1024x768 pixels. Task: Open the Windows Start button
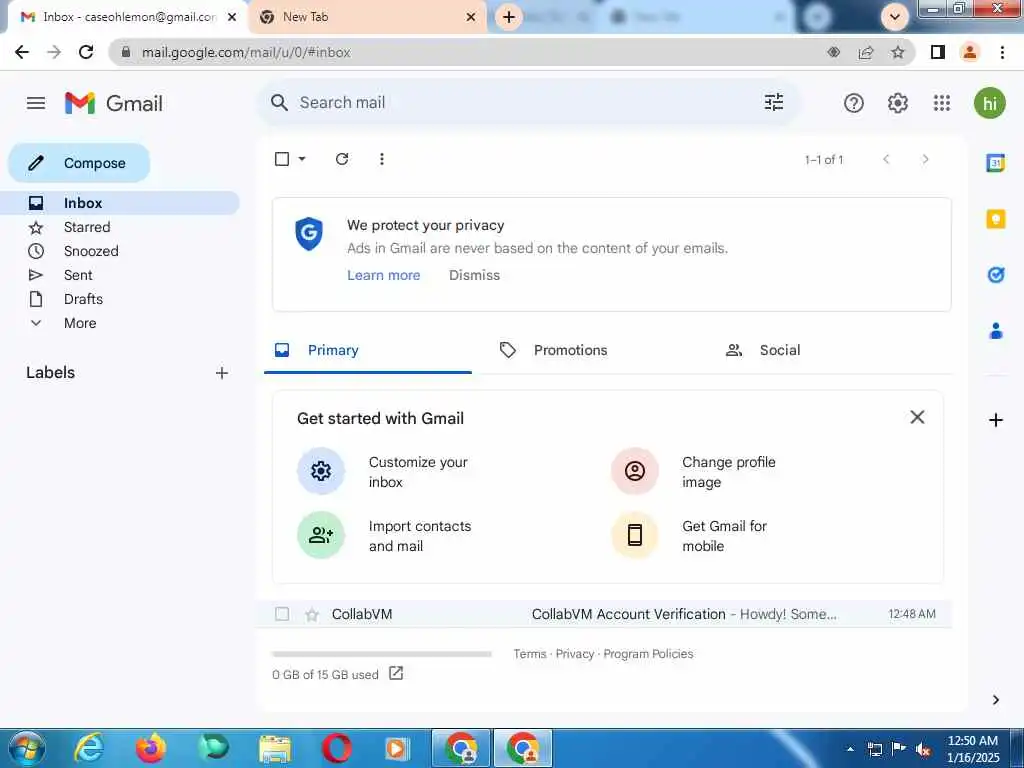pos(25,748)
